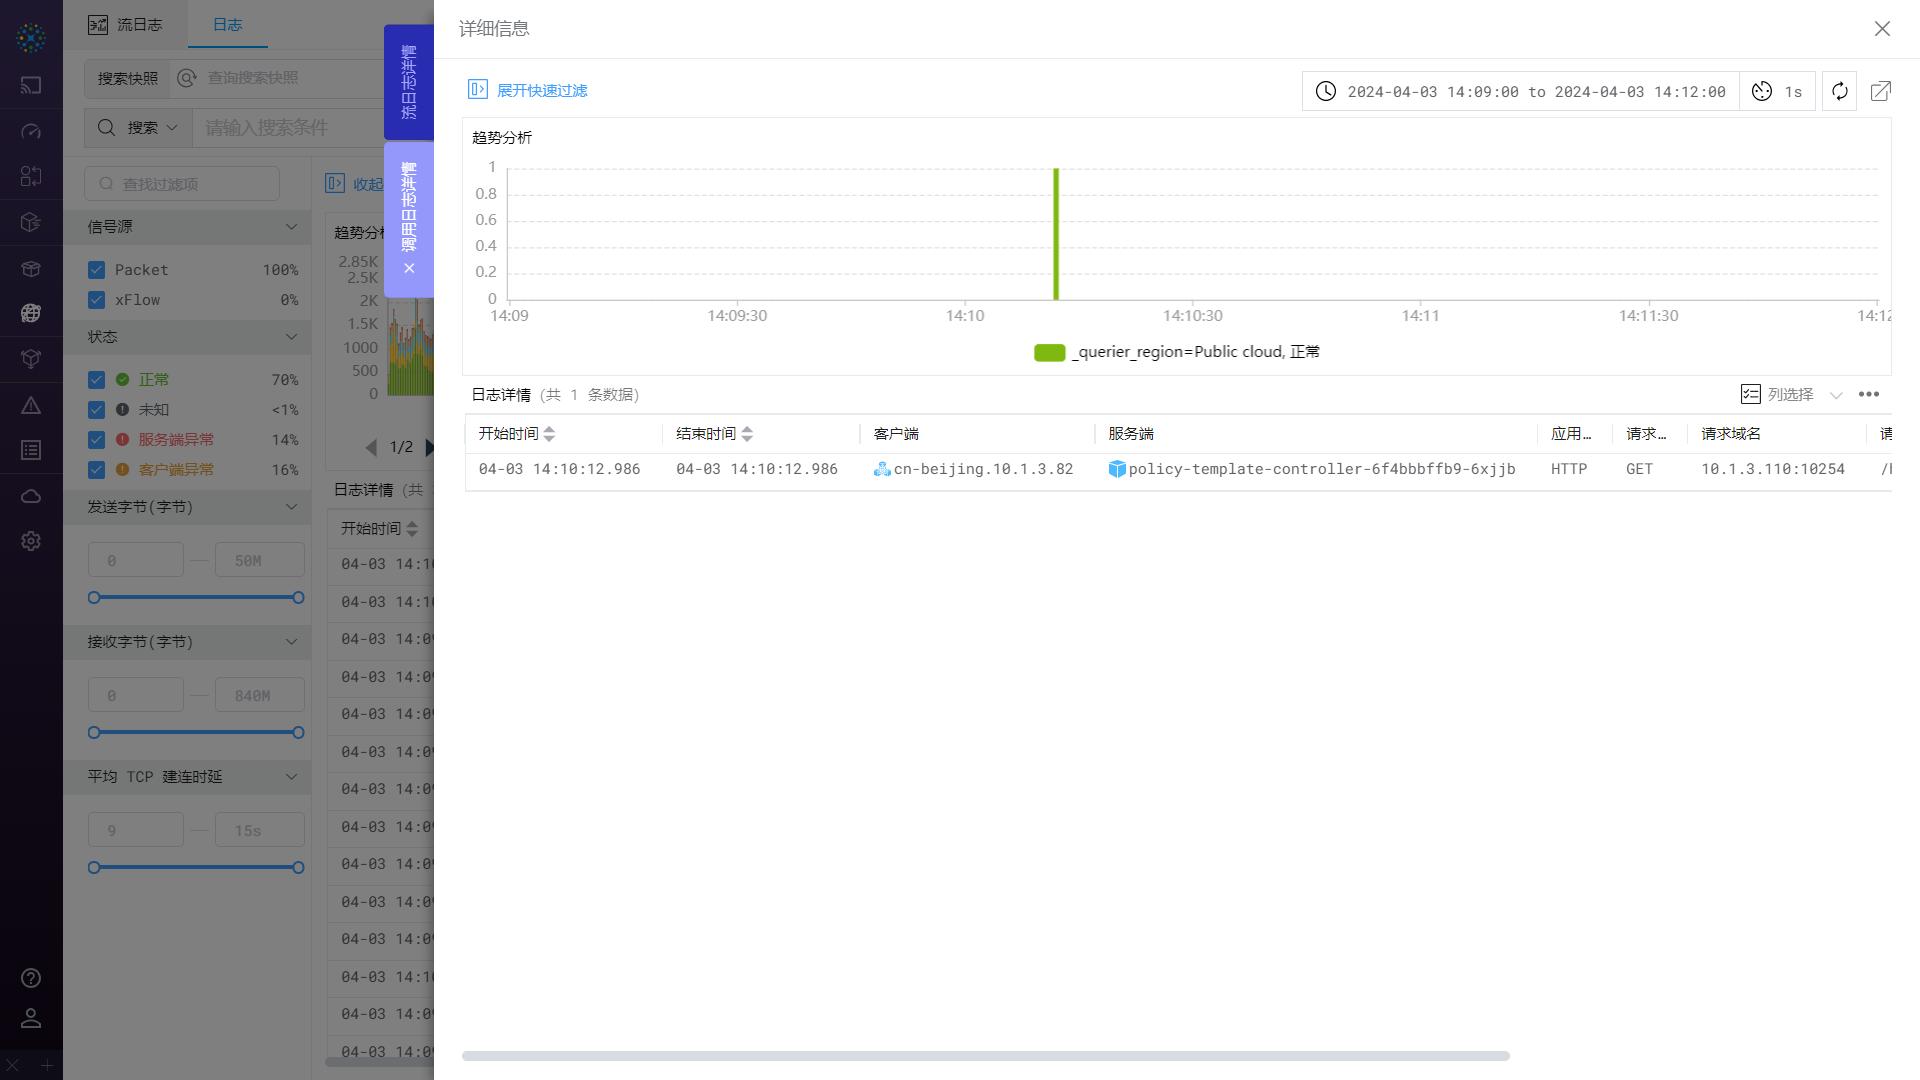1920x1080 pixels.
Task: Click the alert triangle sidebar icon
Action: (x=31, y=405)
